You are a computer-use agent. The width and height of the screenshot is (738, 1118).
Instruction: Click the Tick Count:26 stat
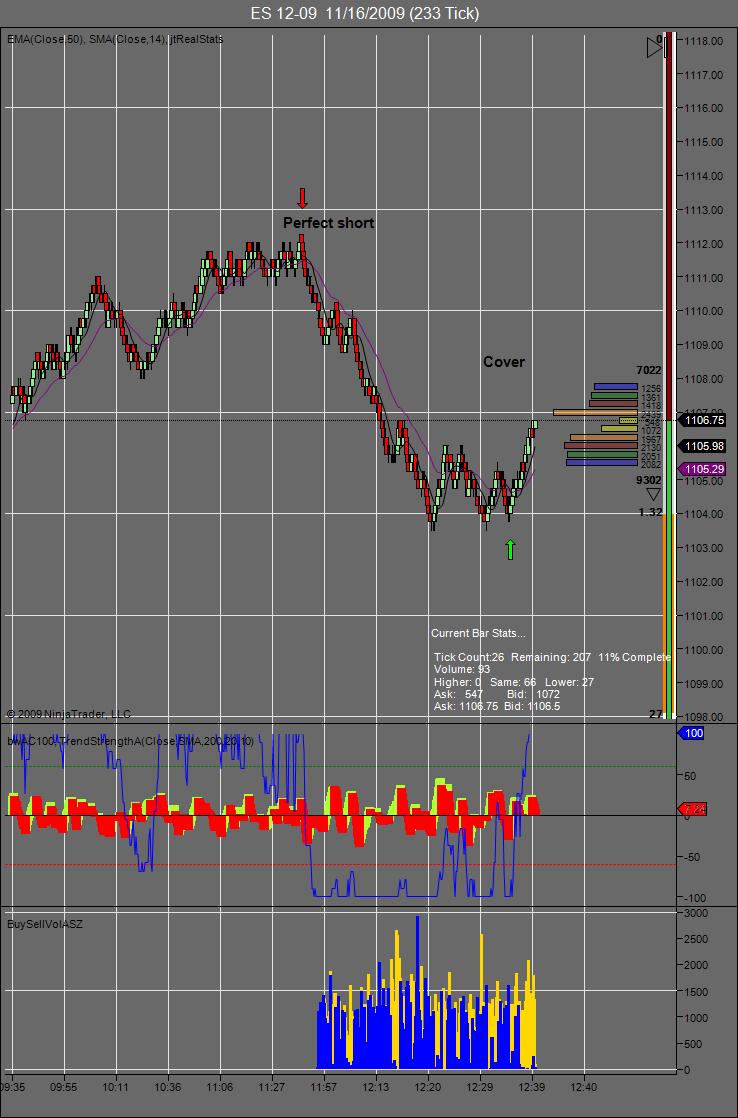[x=470, y=657]
